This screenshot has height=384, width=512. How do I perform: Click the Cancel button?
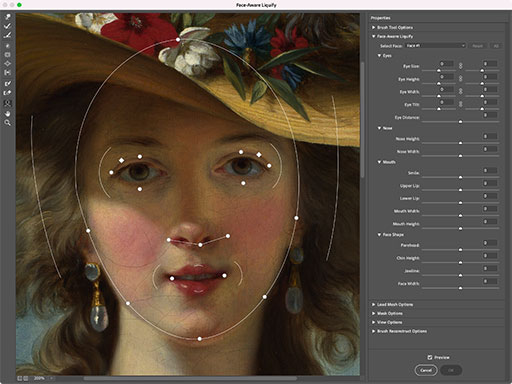pyautogui.click(x=426, y=370)
